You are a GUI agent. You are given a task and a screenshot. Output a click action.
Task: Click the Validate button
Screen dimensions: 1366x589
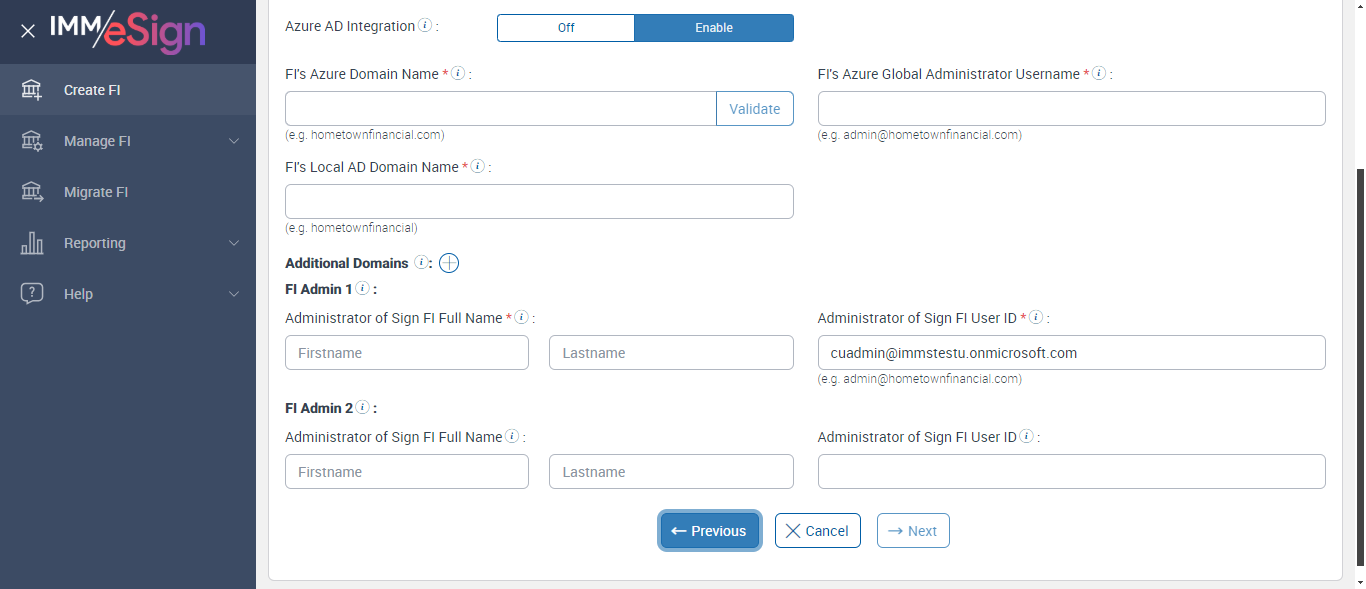[755, 109]
